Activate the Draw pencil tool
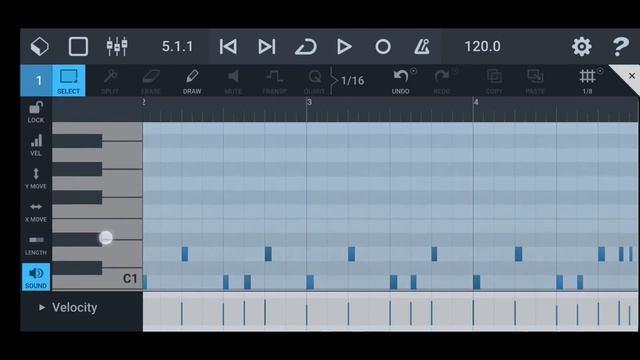640x360 pixels. pos(192,82)
